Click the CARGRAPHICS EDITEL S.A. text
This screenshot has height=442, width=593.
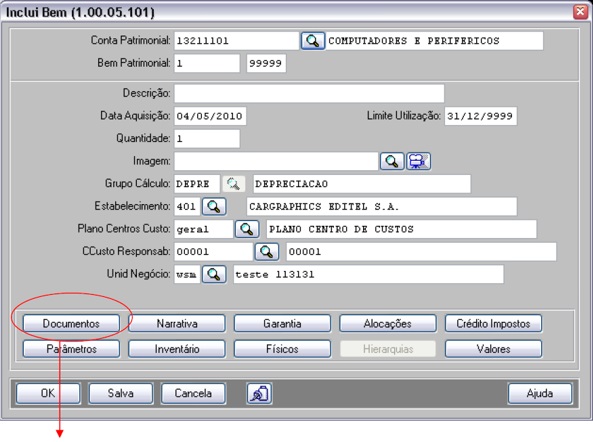click(324, 207)
